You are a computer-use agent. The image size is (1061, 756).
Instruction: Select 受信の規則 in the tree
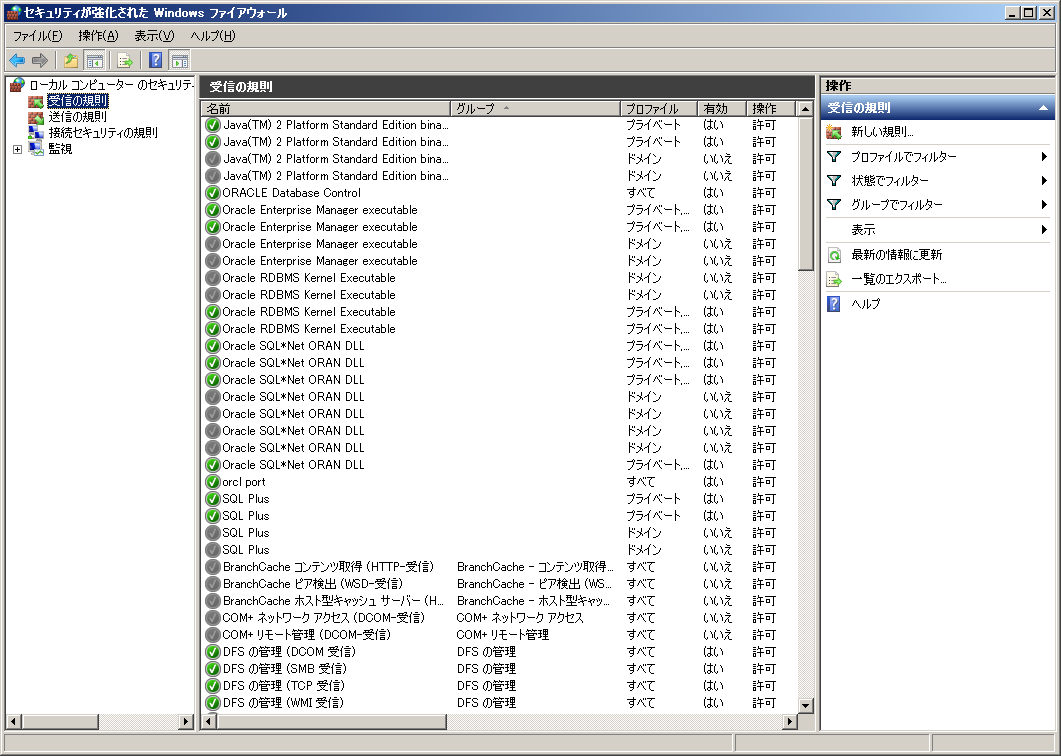pos(78,101)
